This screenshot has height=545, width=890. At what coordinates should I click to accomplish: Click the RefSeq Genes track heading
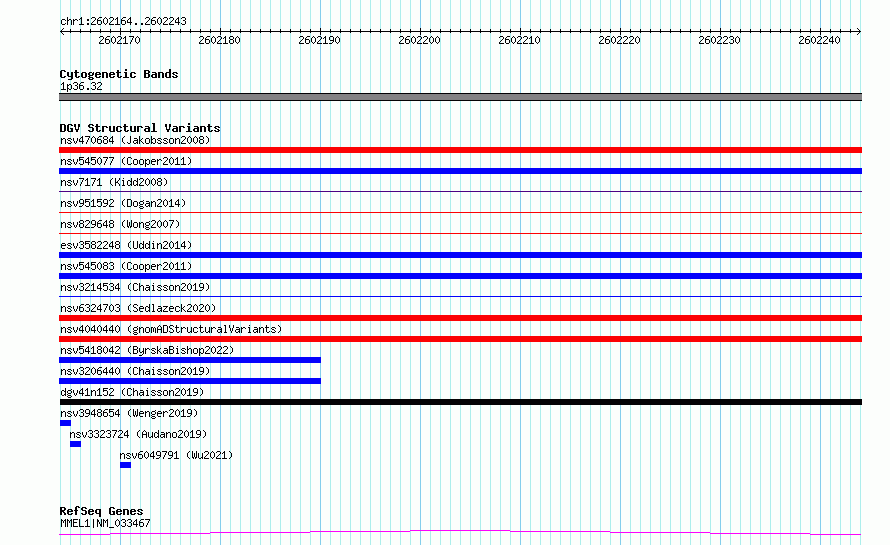pyautogui.click(x=101, y=511)
